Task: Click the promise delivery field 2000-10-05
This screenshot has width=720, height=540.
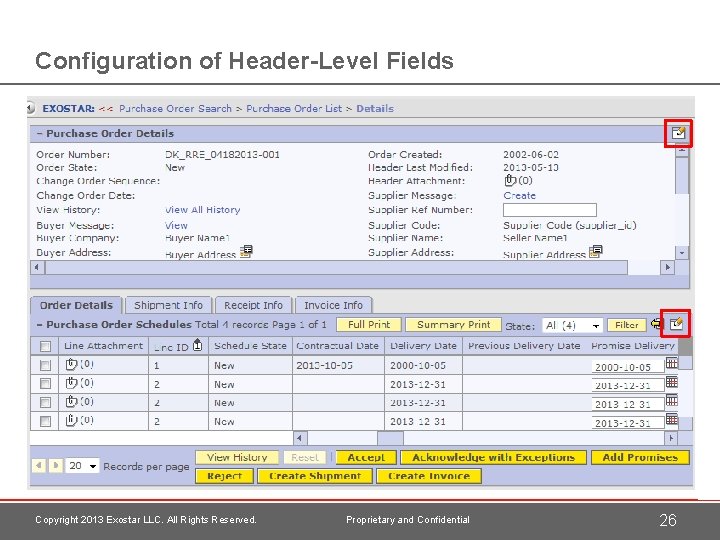Action: point(628,367)
